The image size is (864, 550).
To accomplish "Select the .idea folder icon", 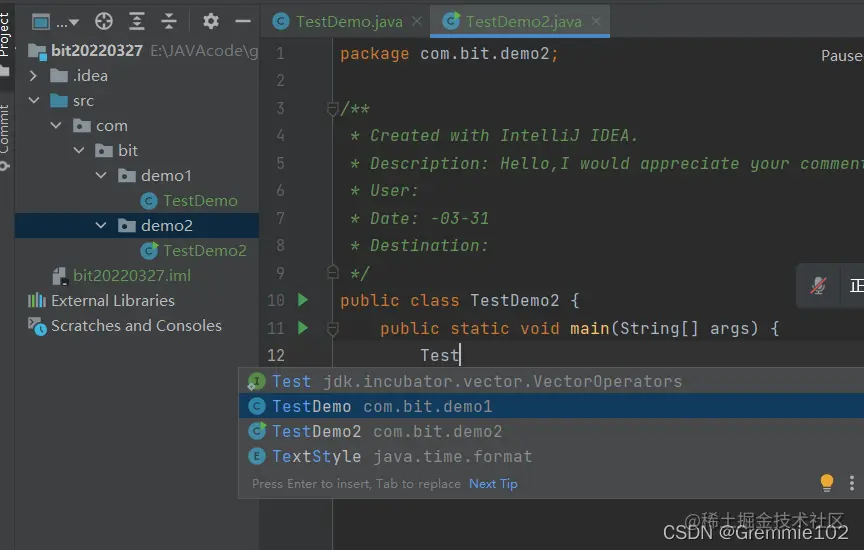I will [59, 76].
